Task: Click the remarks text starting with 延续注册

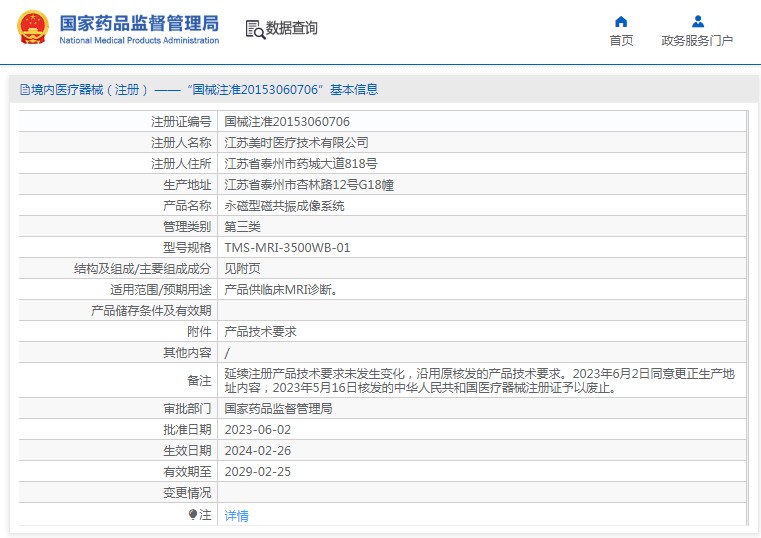Action: point(480,381)
